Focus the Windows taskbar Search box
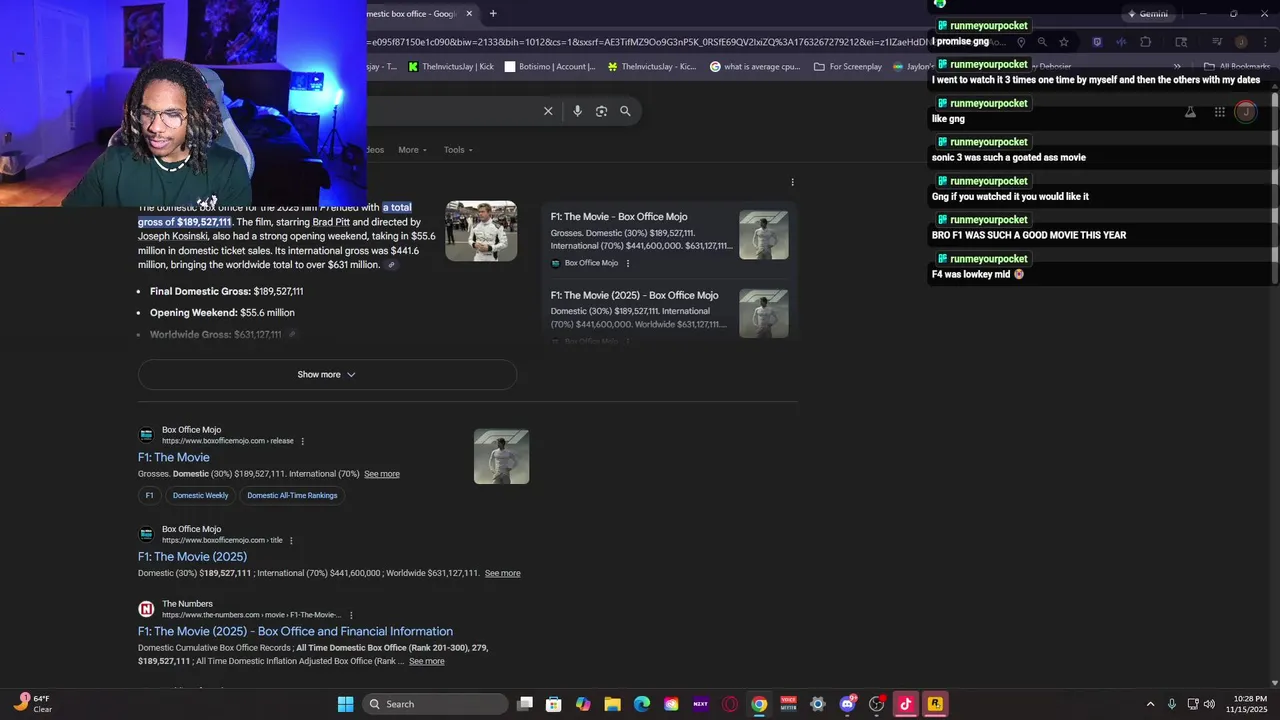This screenshot has height=720, width=1280. 435,704
